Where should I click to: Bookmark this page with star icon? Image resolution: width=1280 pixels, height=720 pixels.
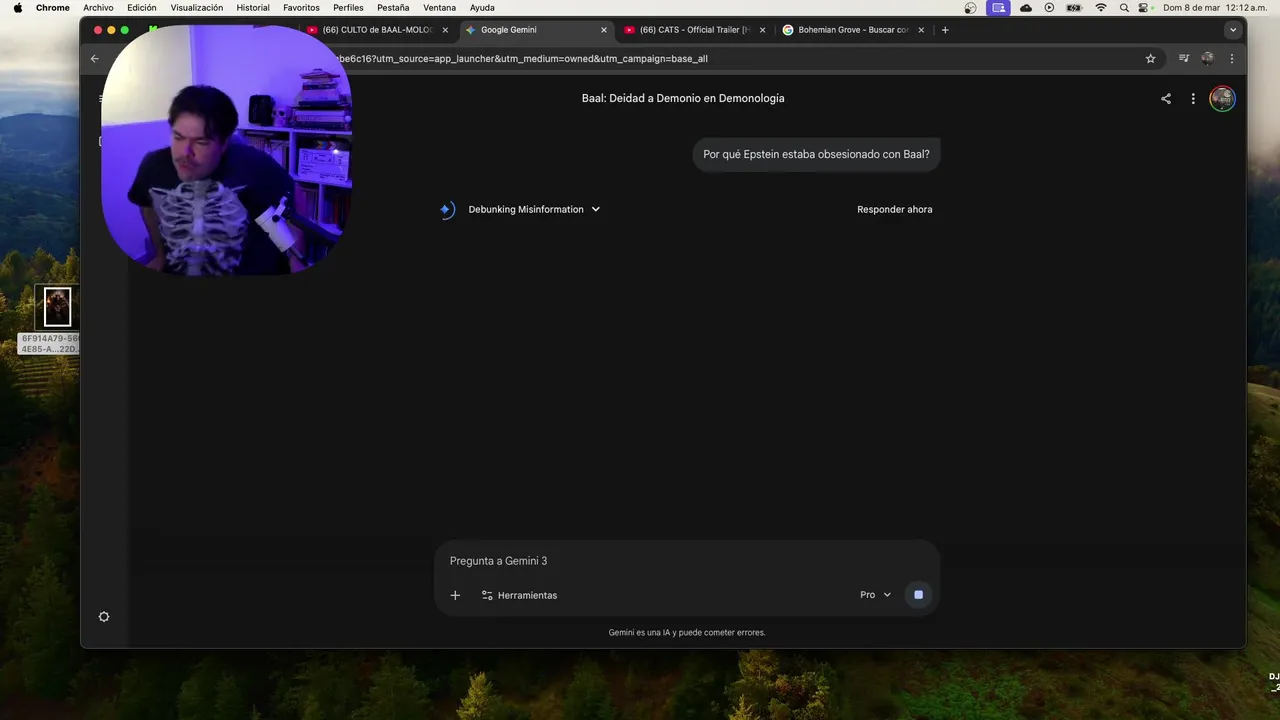pos(1150,59)
